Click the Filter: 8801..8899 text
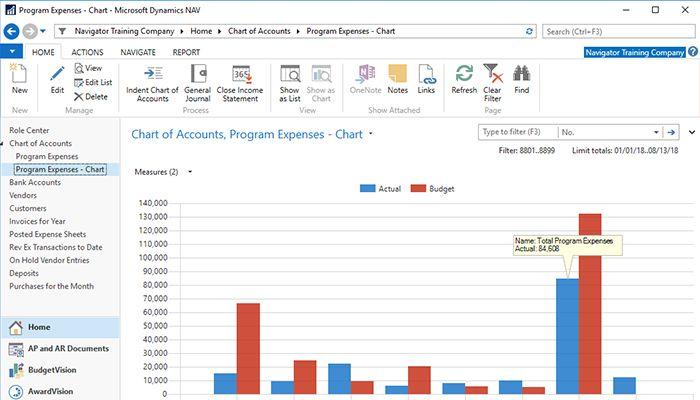The image size is (700, 400). 527,151
